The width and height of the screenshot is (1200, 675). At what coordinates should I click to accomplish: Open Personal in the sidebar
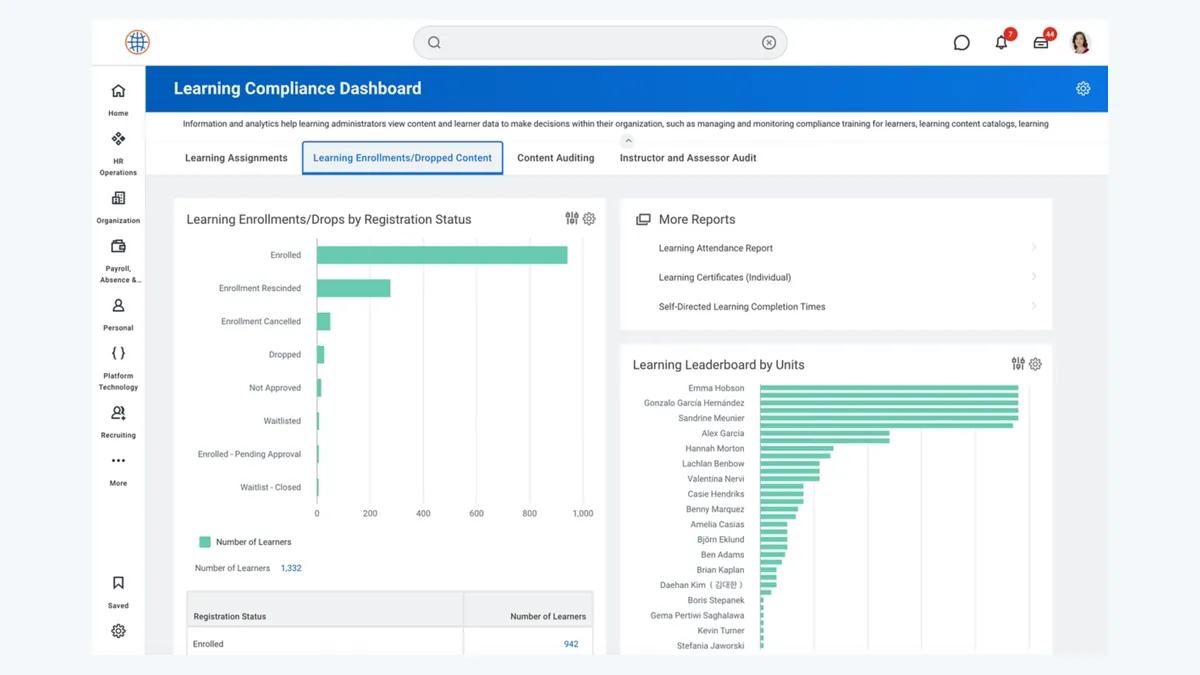[x=118, y=314]
